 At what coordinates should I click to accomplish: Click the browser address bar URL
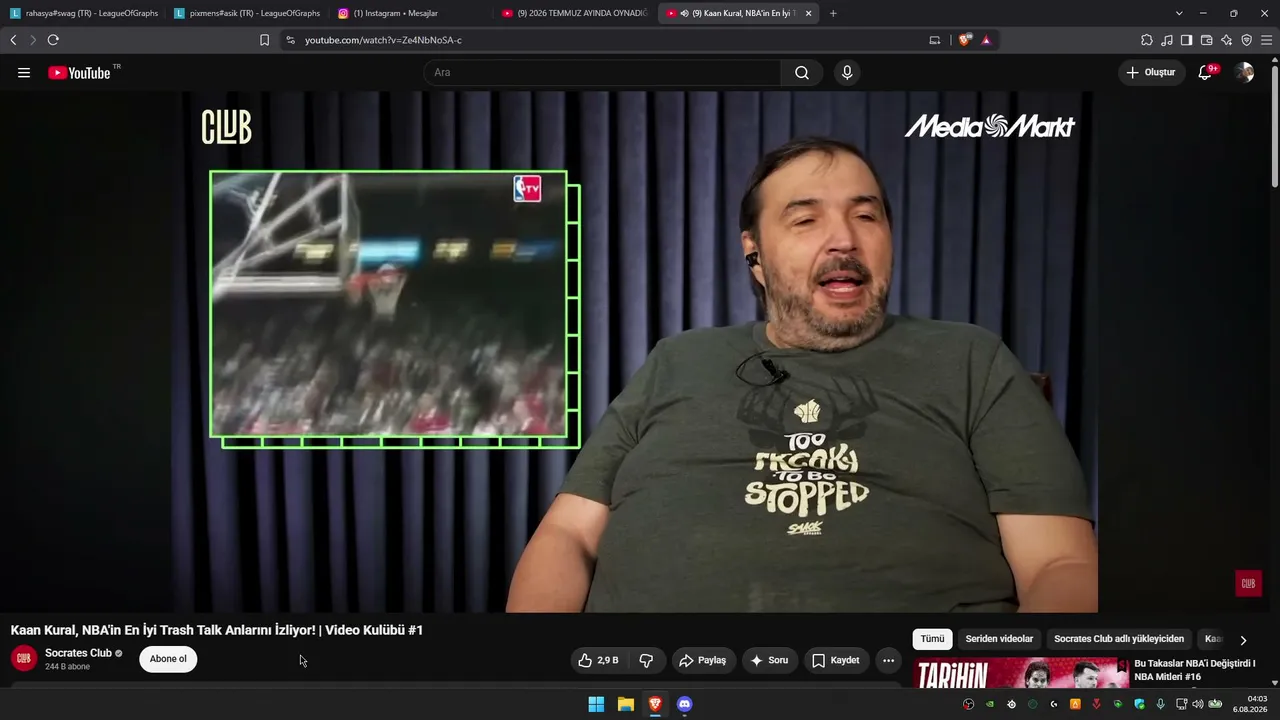[x=383, y=40]
